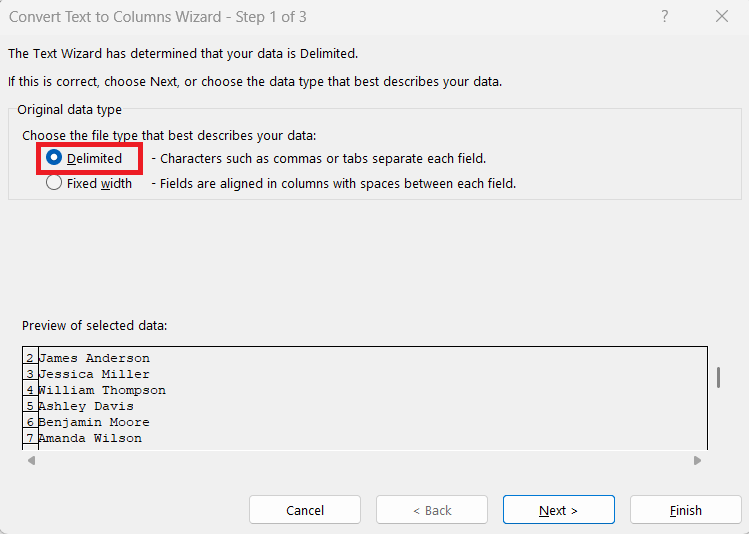Click the preview vertical scrollbar thumb
749x534 pixels.
718,377
